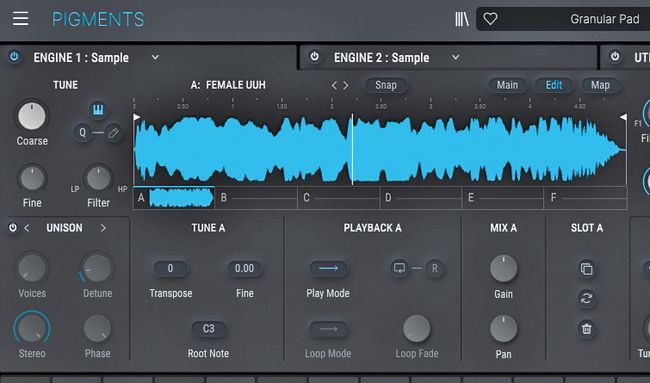
Task: Open the preset library browser icon
Action: click(x=461, y=19)
